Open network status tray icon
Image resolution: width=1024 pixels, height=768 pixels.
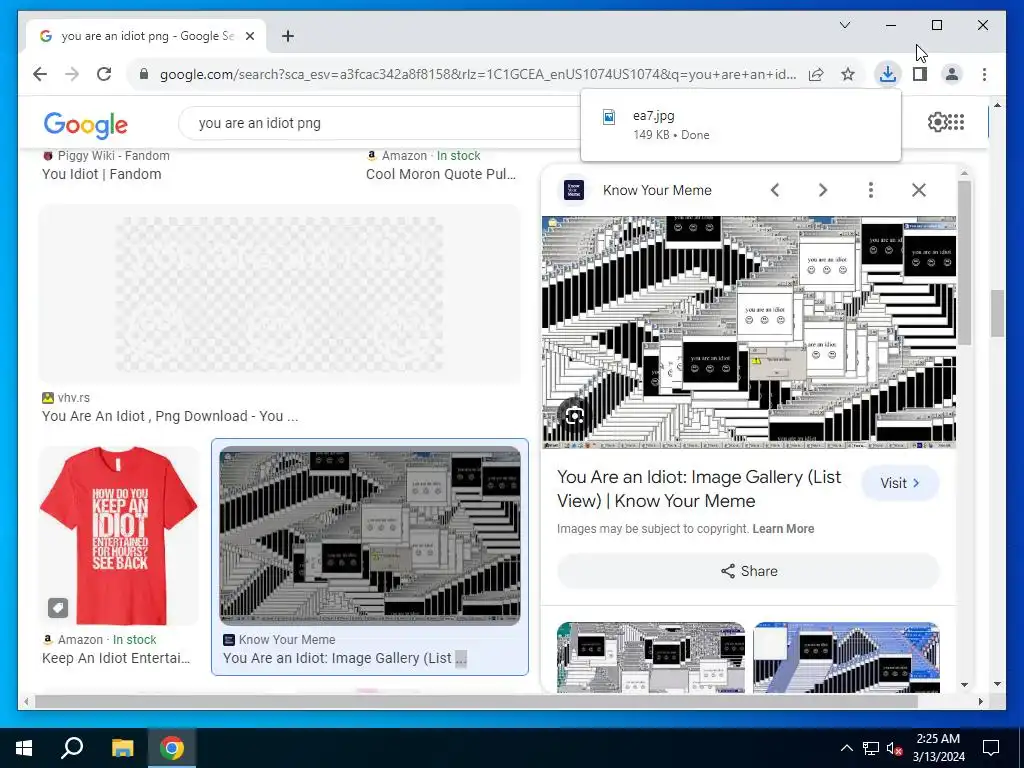coord(871,748)
